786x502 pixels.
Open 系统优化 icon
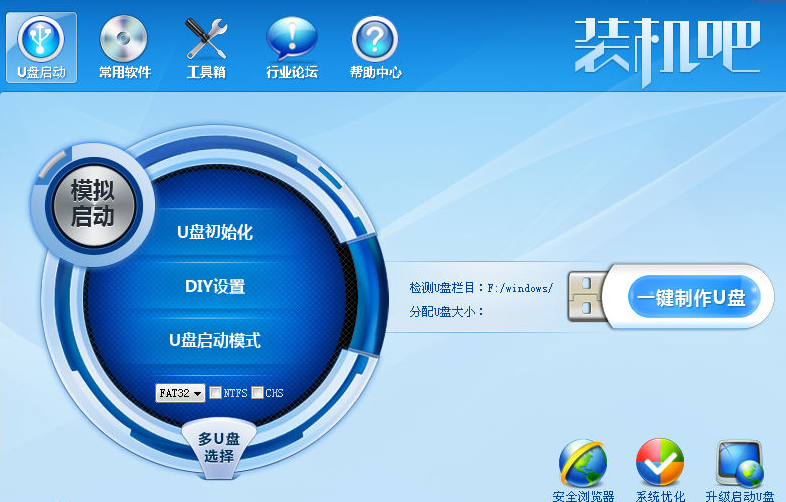click(x=660, y=471)
